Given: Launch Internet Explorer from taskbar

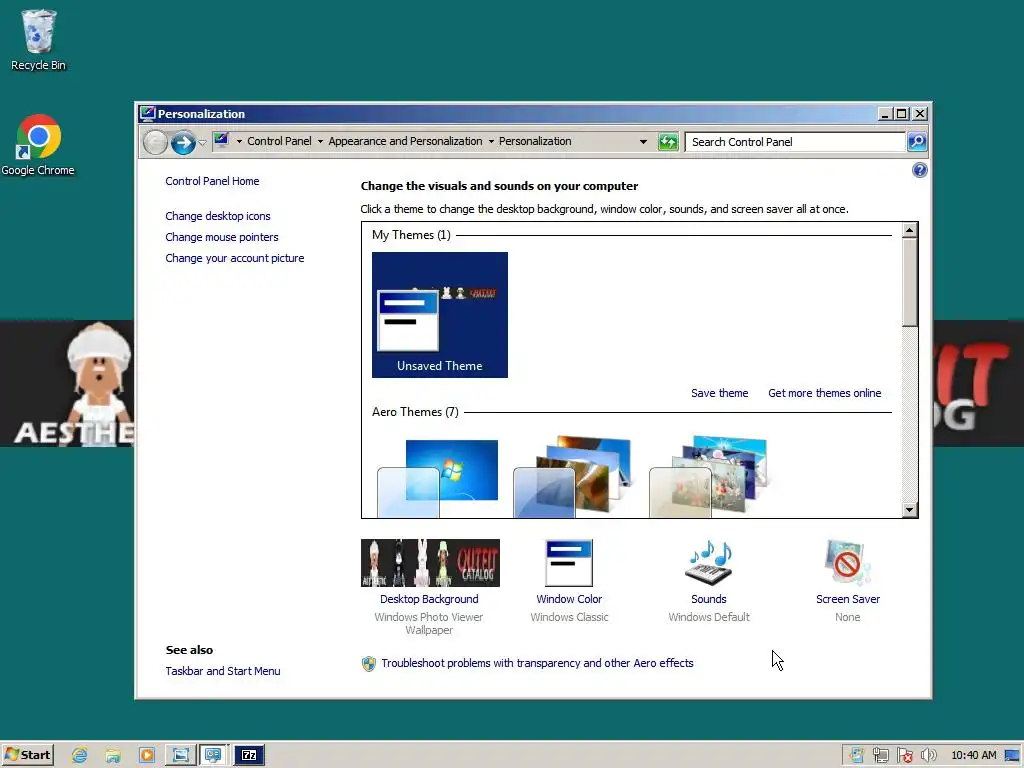Looking at the screenshot, I should (80, 756).
